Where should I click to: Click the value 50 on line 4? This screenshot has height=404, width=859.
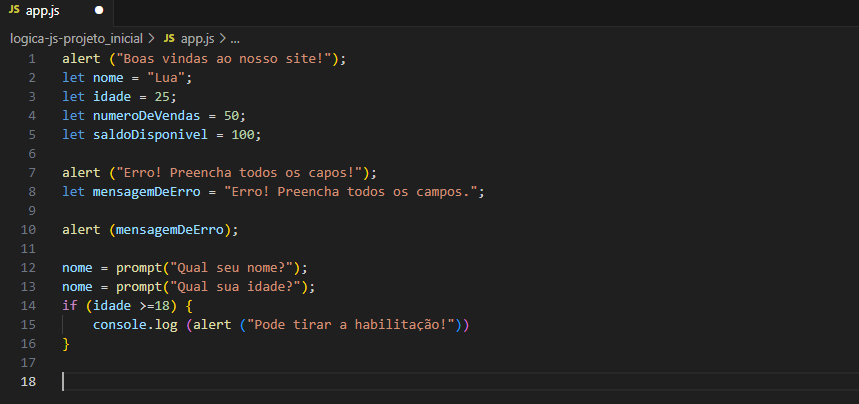[x=231, y=116]
